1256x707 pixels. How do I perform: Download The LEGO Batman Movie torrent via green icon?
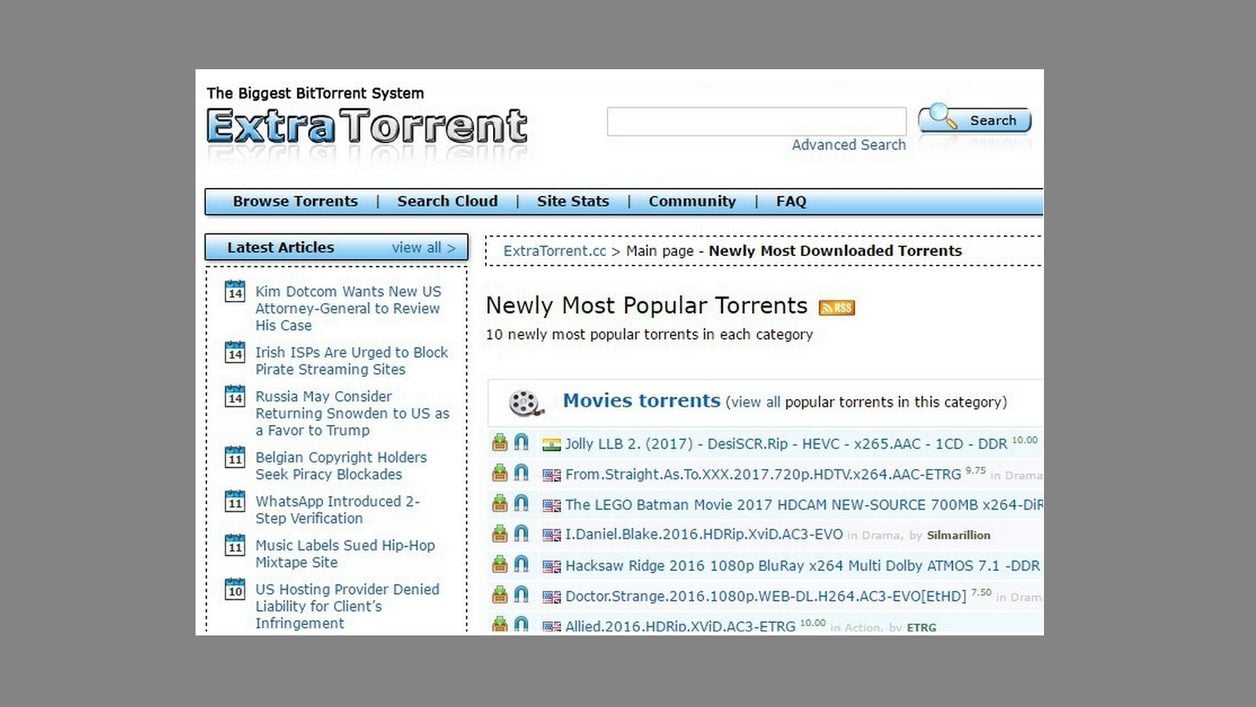[x=499, y=503]
